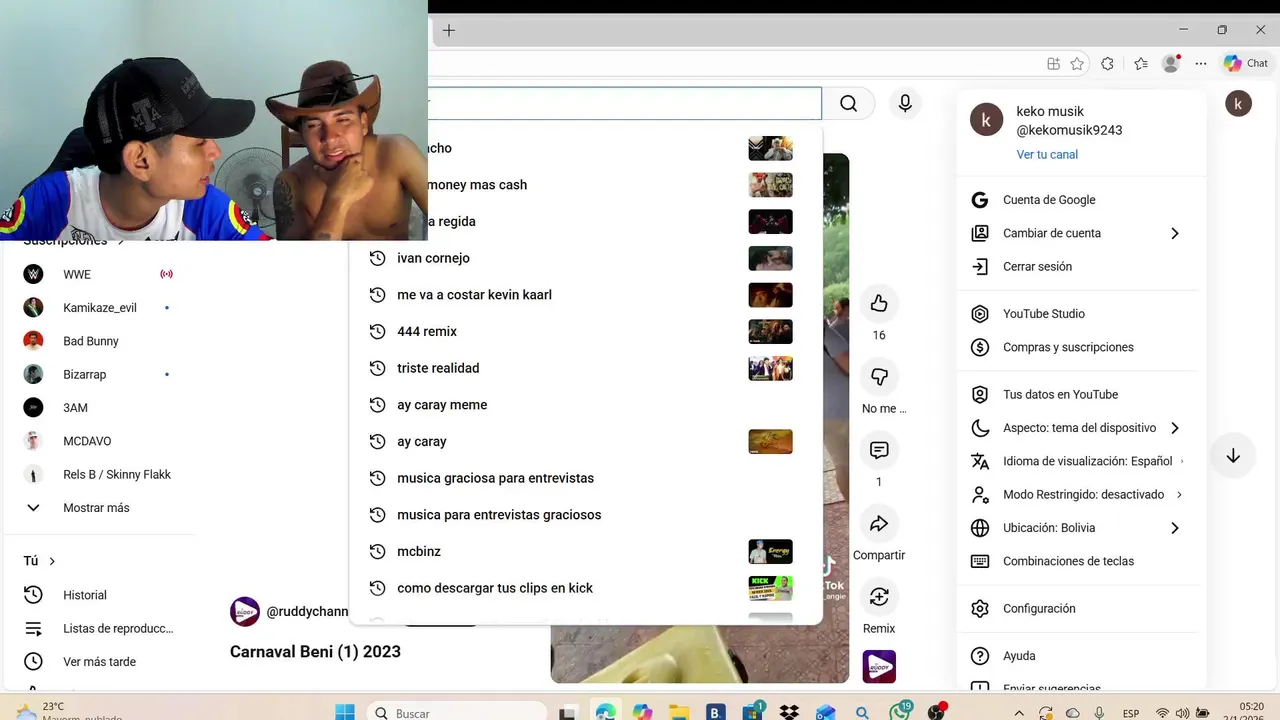Create a Remix of this short
1280x720 pixels.
(879, 597)
